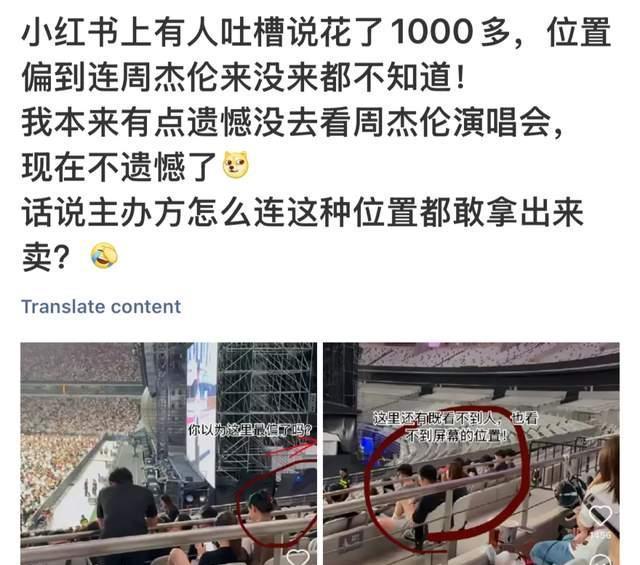Select the opening line mentioning 小红书
This screenshot has width=640, height=565.
(x=316, y=32)
